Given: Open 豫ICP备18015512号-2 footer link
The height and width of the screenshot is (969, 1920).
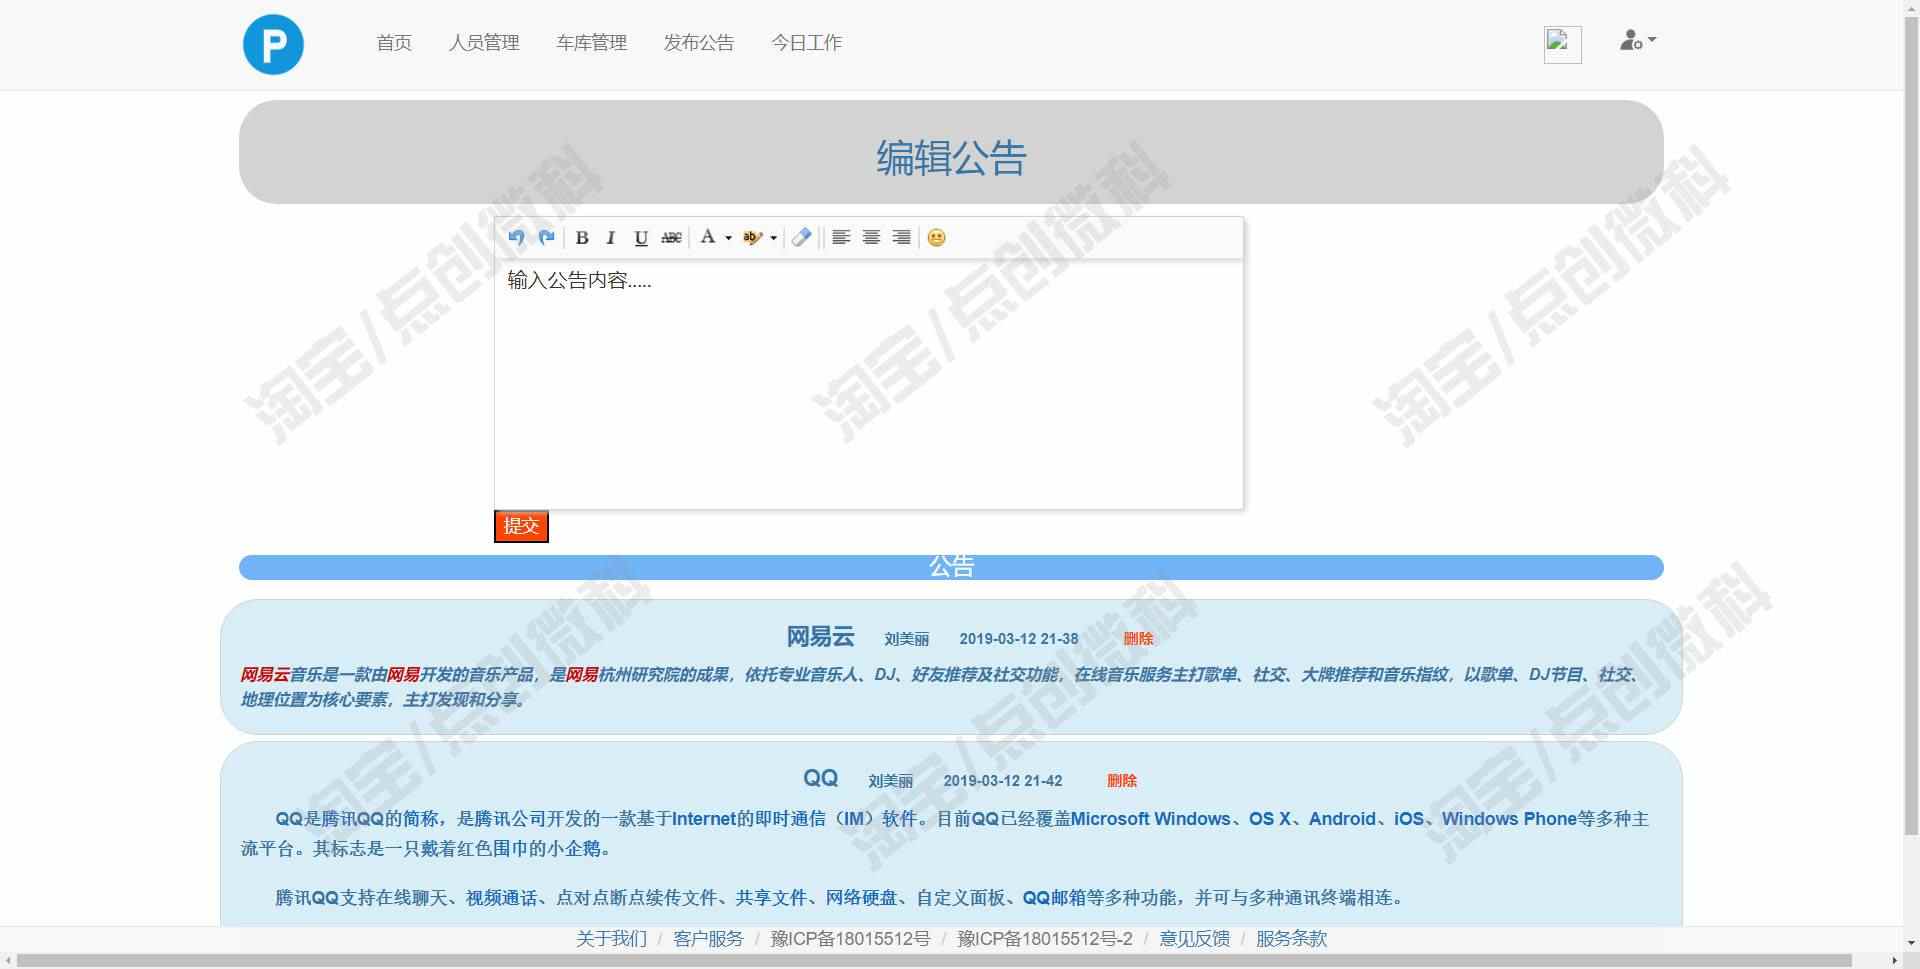Looking at the screenshot, I should pos(1045,939).
